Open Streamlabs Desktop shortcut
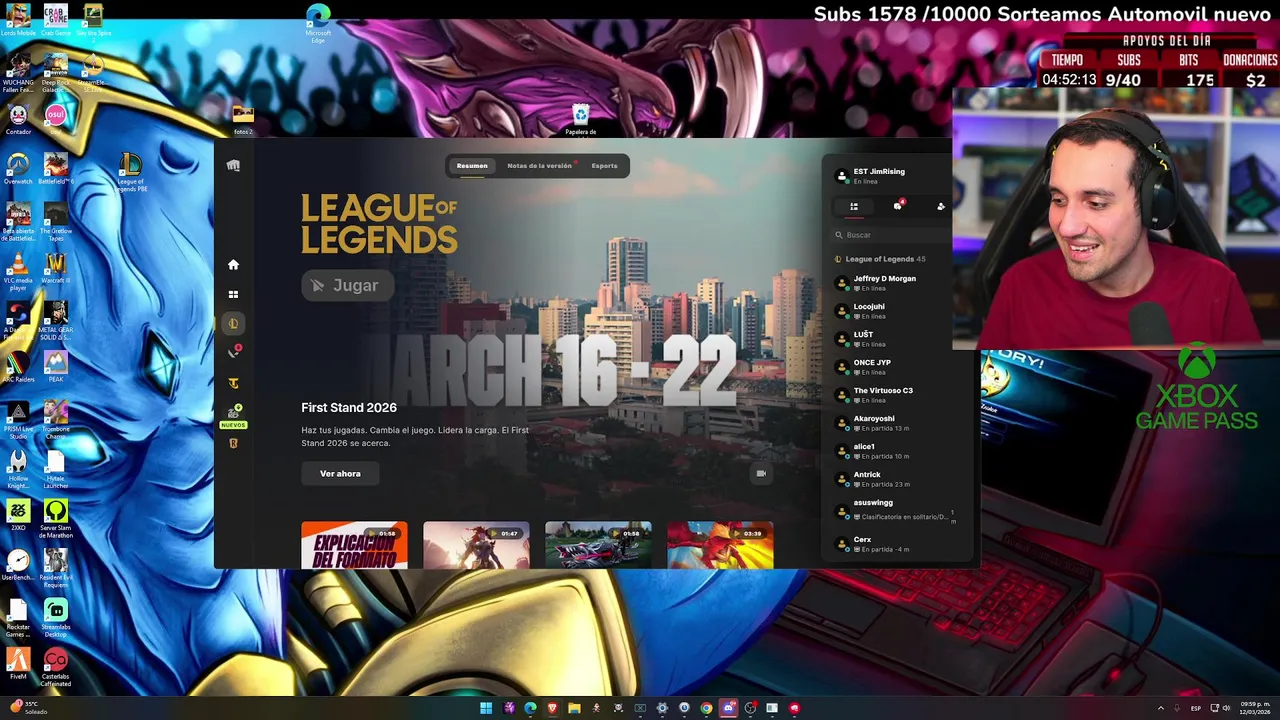This screenshot has width=1280, height=720. 56,617
